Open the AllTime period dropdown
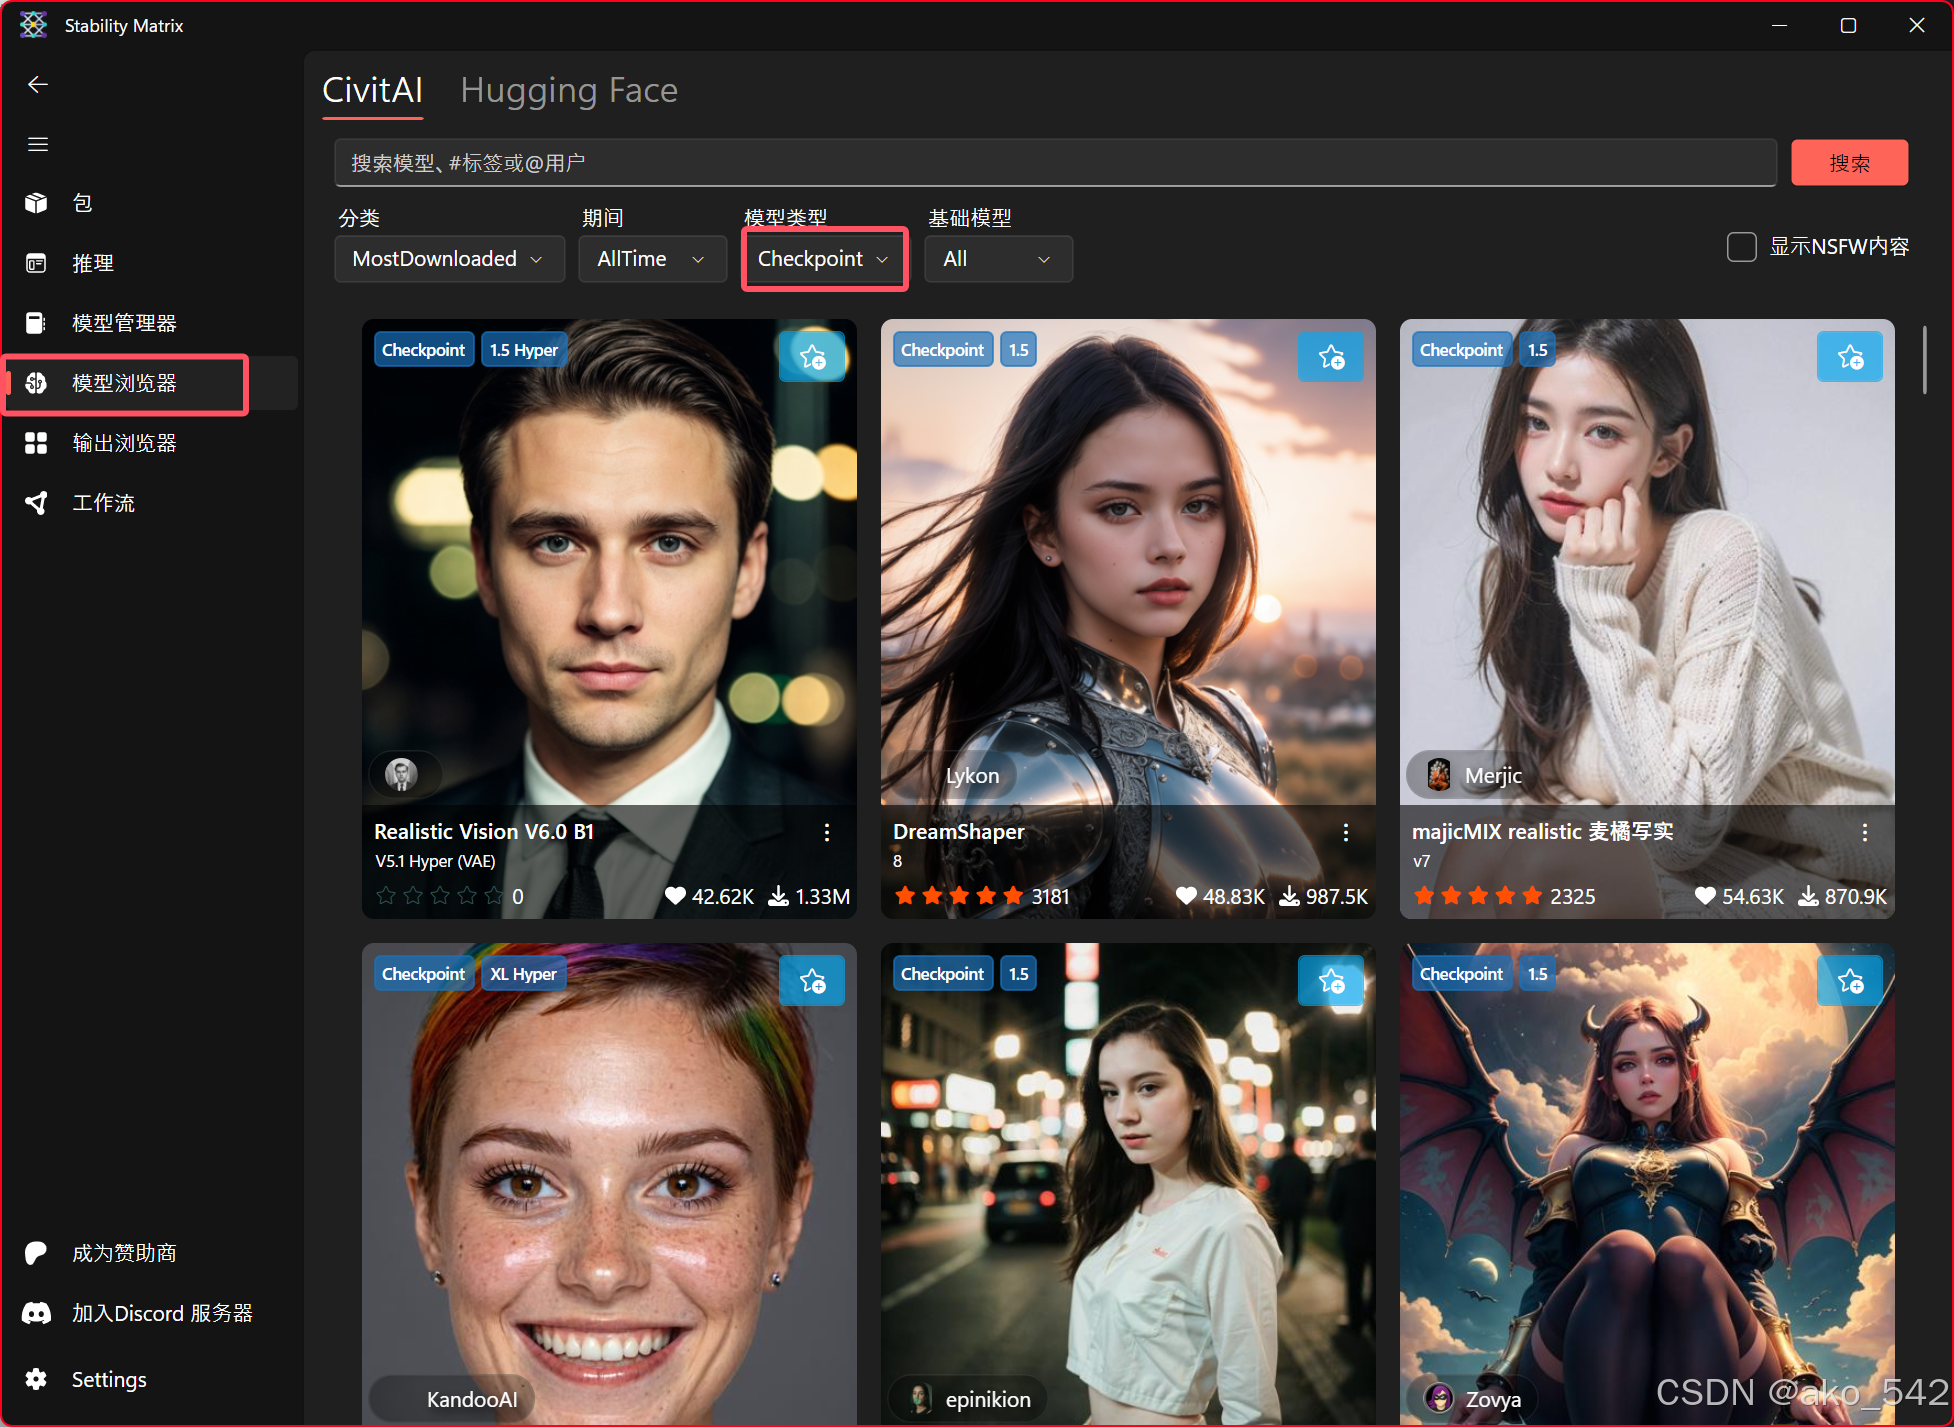Screen dimensions: 1954x1427 tap(652, 259)
